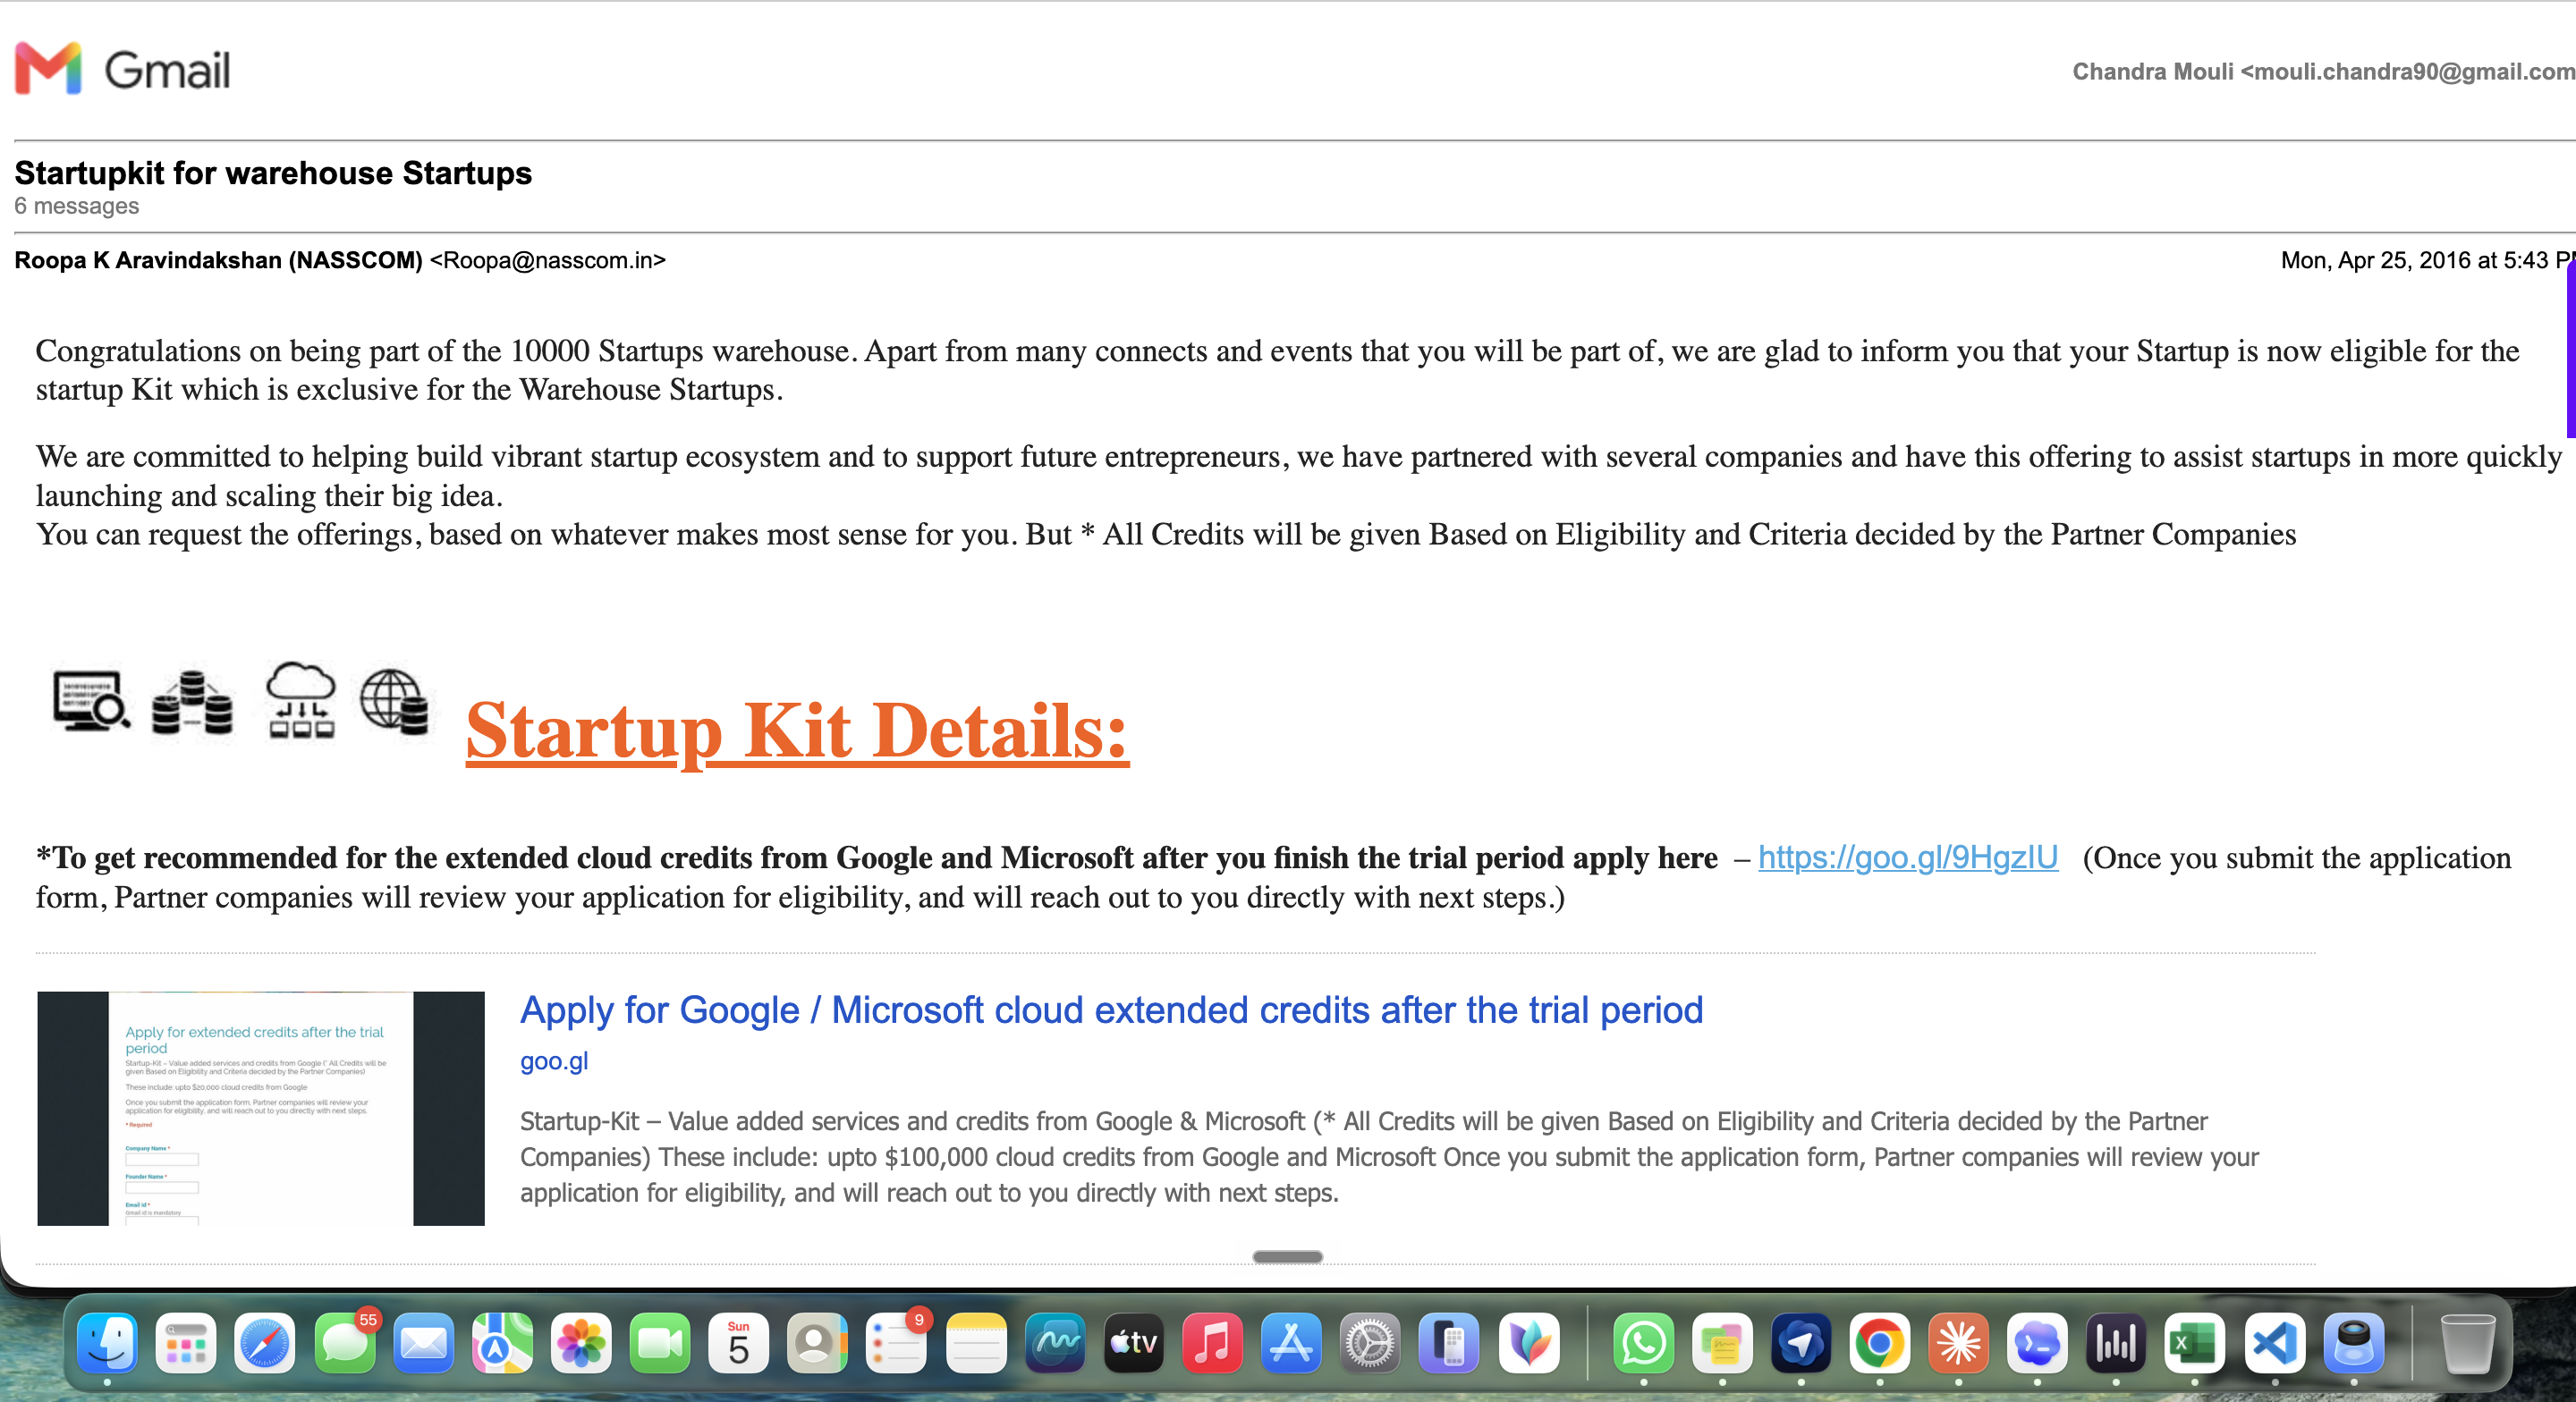Click the computer search icon in email body

tap(91, 701)
